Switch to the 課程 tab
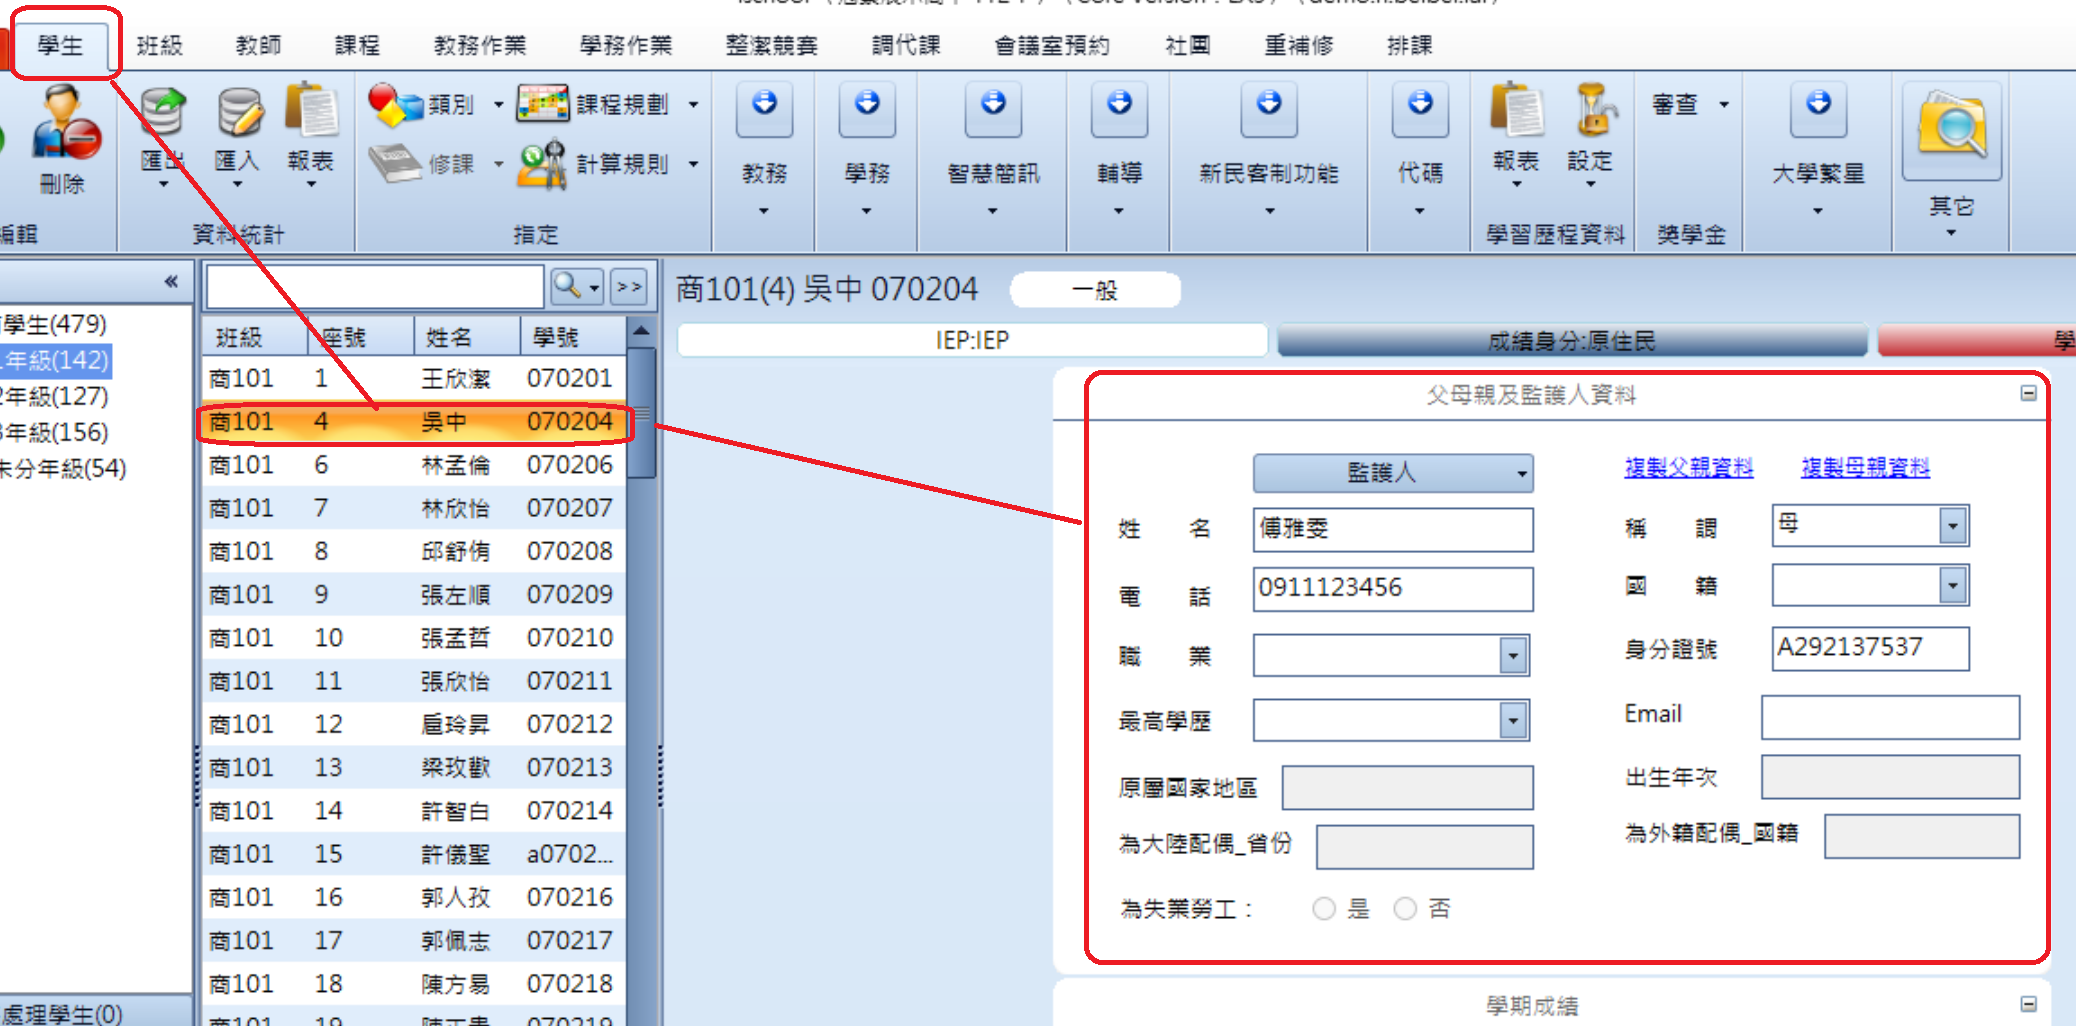Screen dimensions: 2076x1026 coord(357,45)
